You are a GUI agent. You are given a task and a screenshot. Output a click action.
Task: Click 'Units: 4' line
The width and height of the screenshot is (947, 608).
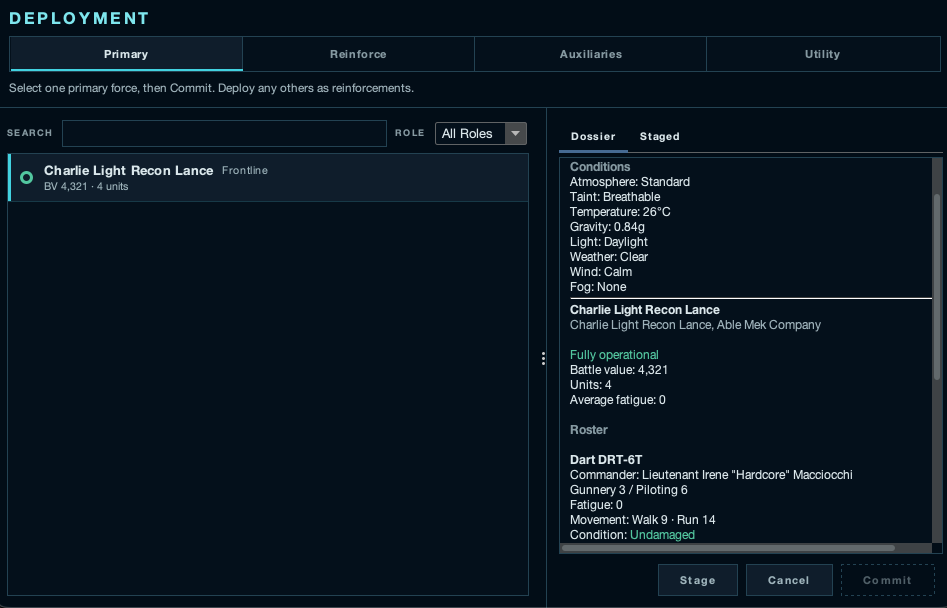click(591, 385)
